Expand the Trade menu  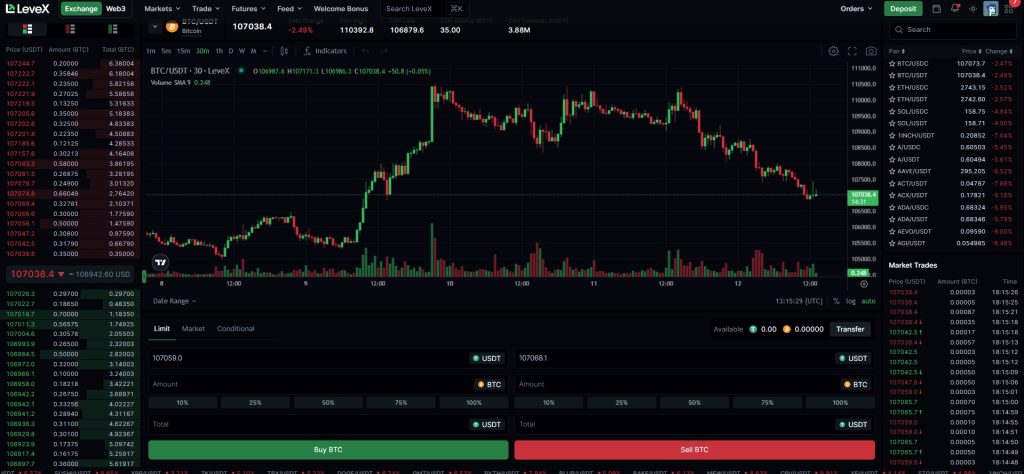tap(206, 8)
